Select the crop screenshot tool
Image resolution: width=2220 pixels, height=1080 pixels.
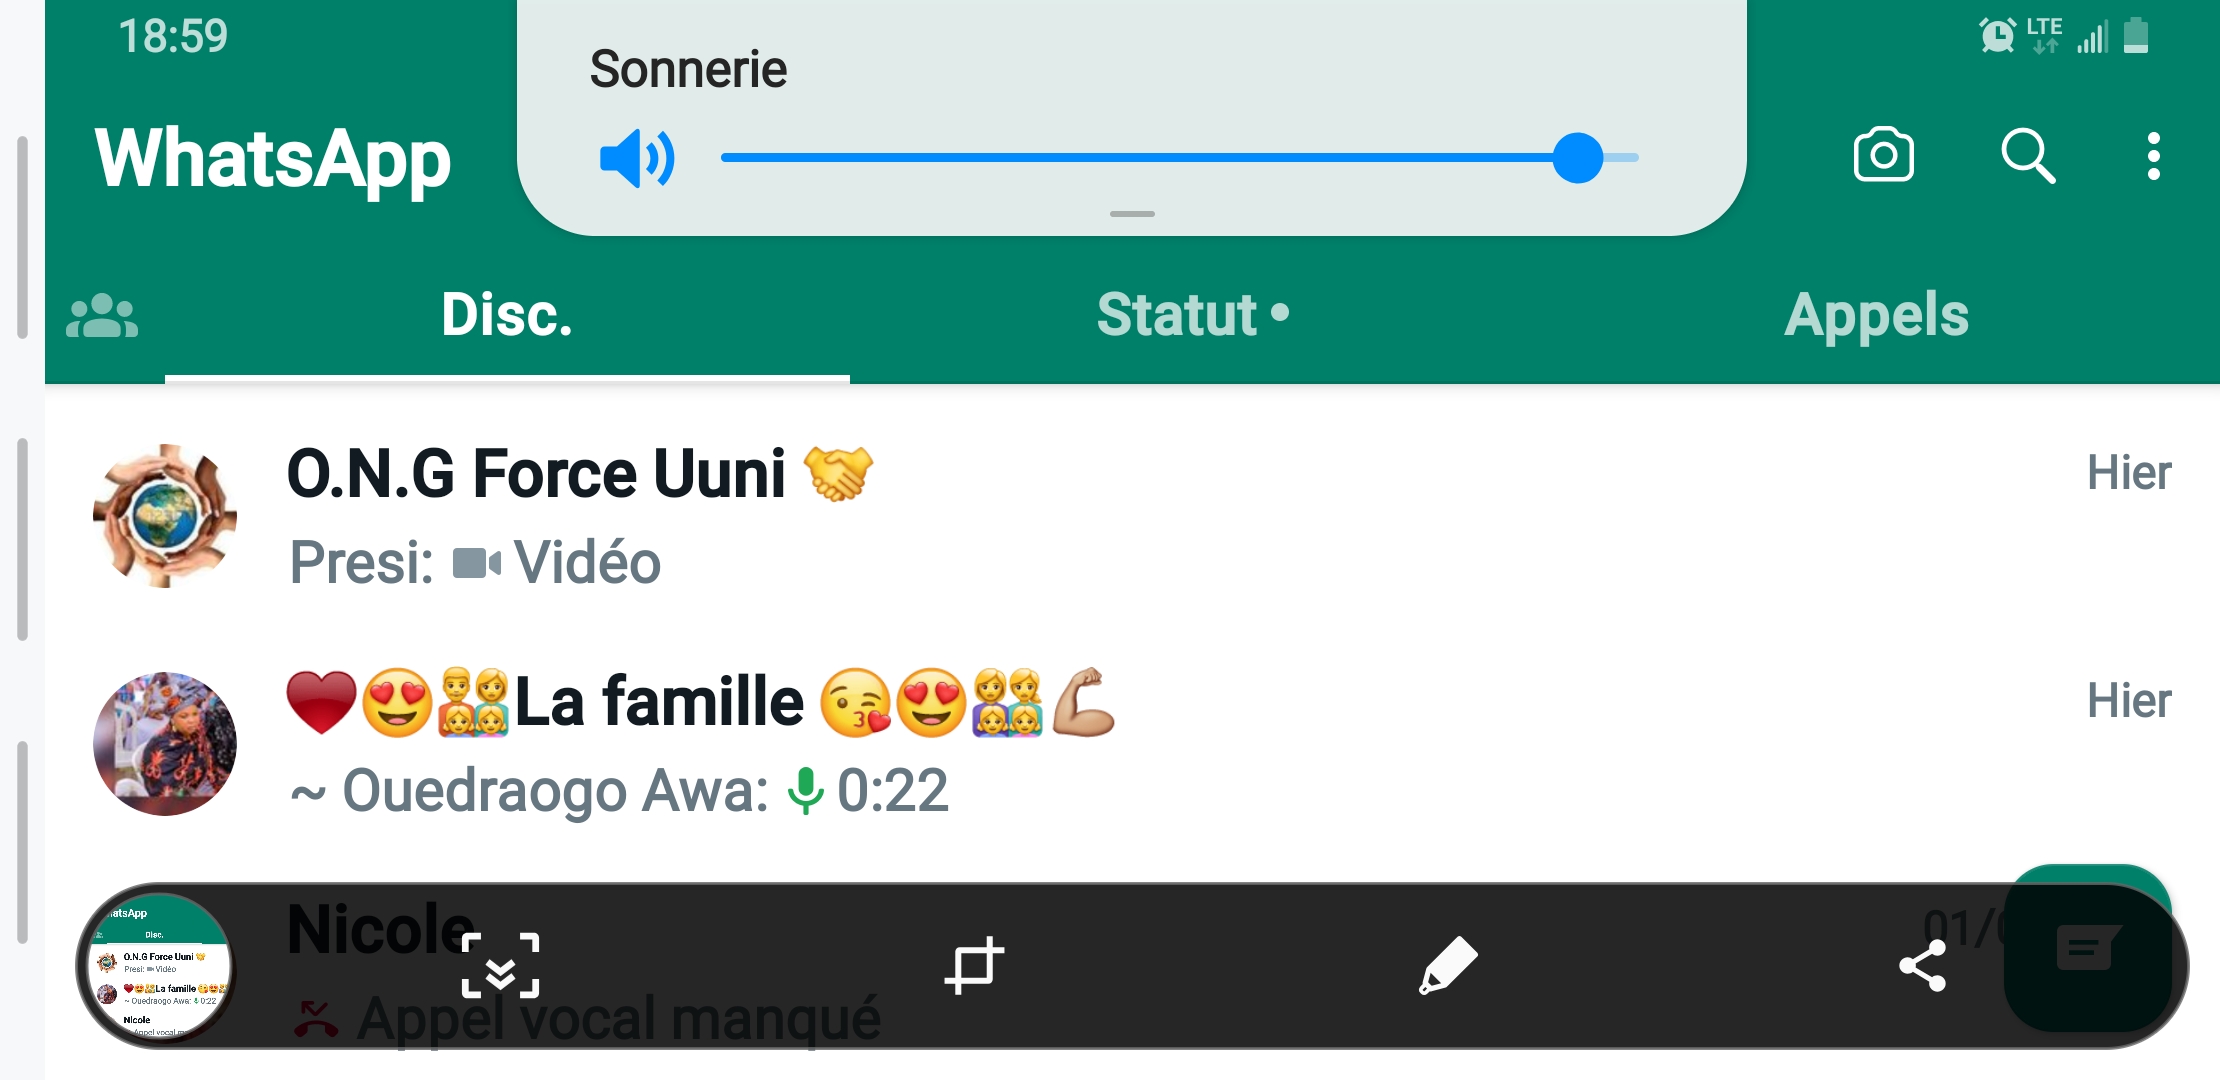974,967
